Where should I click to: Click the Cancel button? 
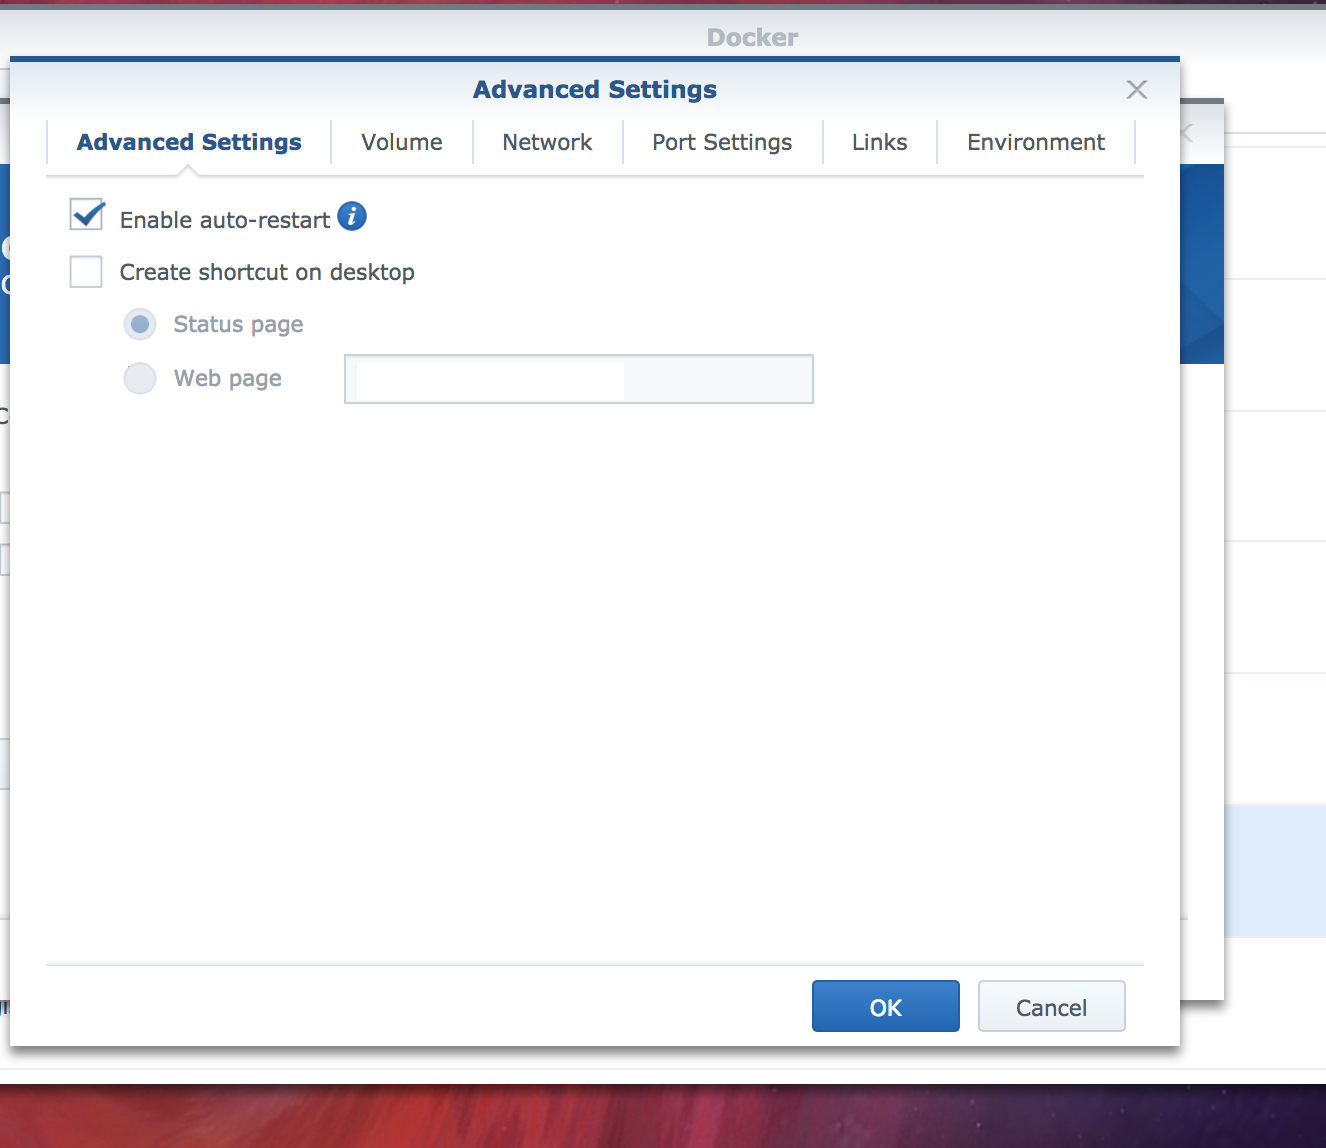point(1052,1006)
